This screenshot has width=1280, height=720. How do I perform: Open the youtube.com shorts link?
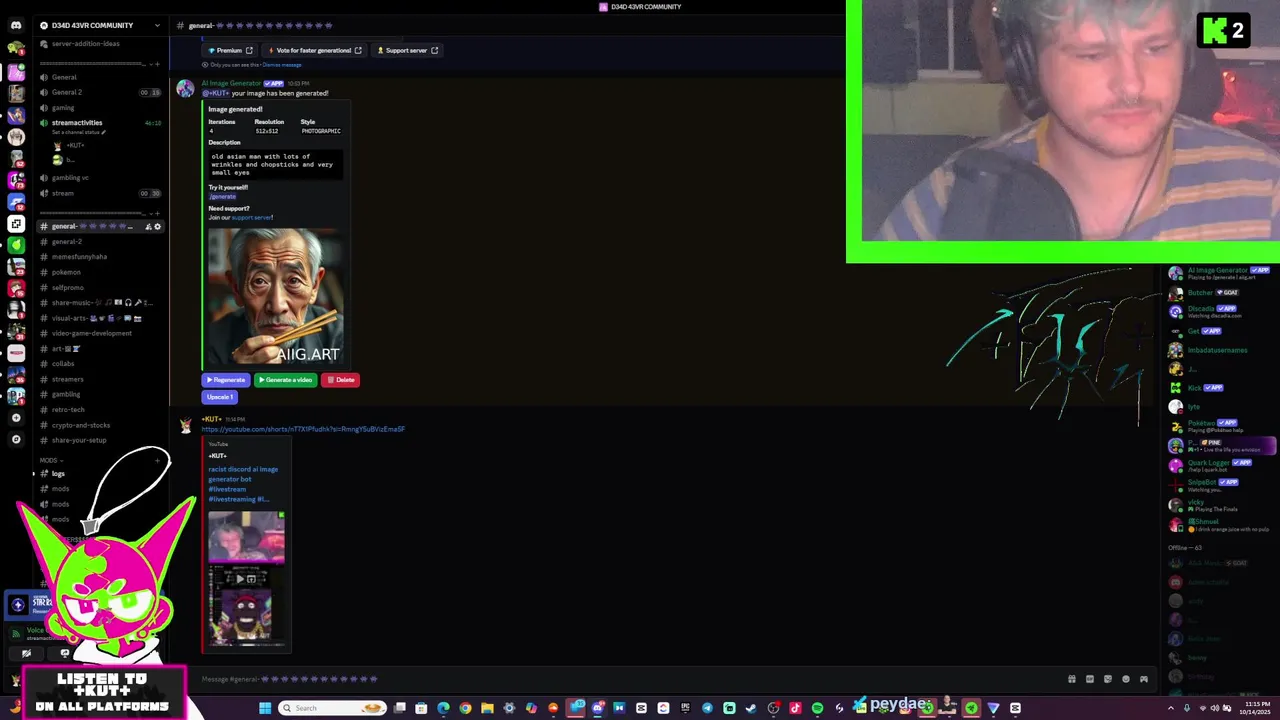click(303, 429)
